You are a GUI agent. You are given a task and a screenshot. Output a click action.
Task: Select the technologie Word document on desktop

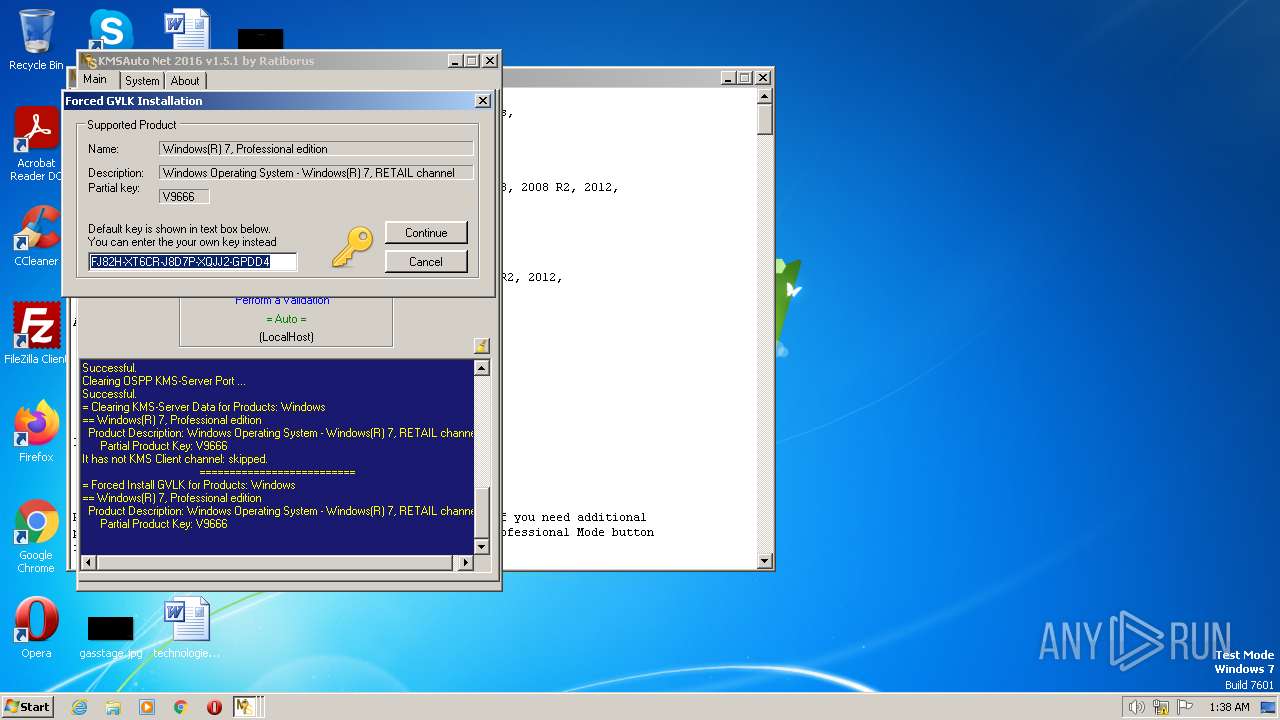186,628
